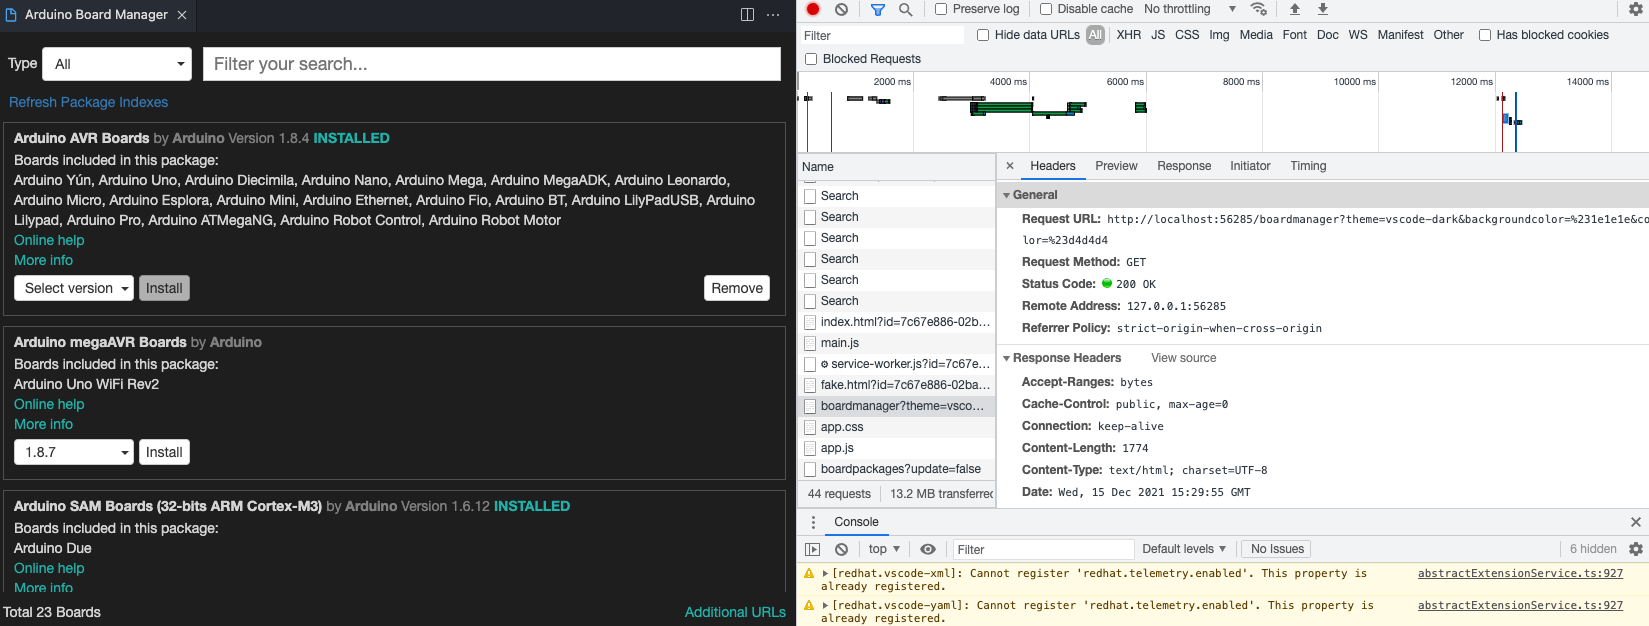Clear the network log
This screenshot has height=626, width=1649.
841,9
